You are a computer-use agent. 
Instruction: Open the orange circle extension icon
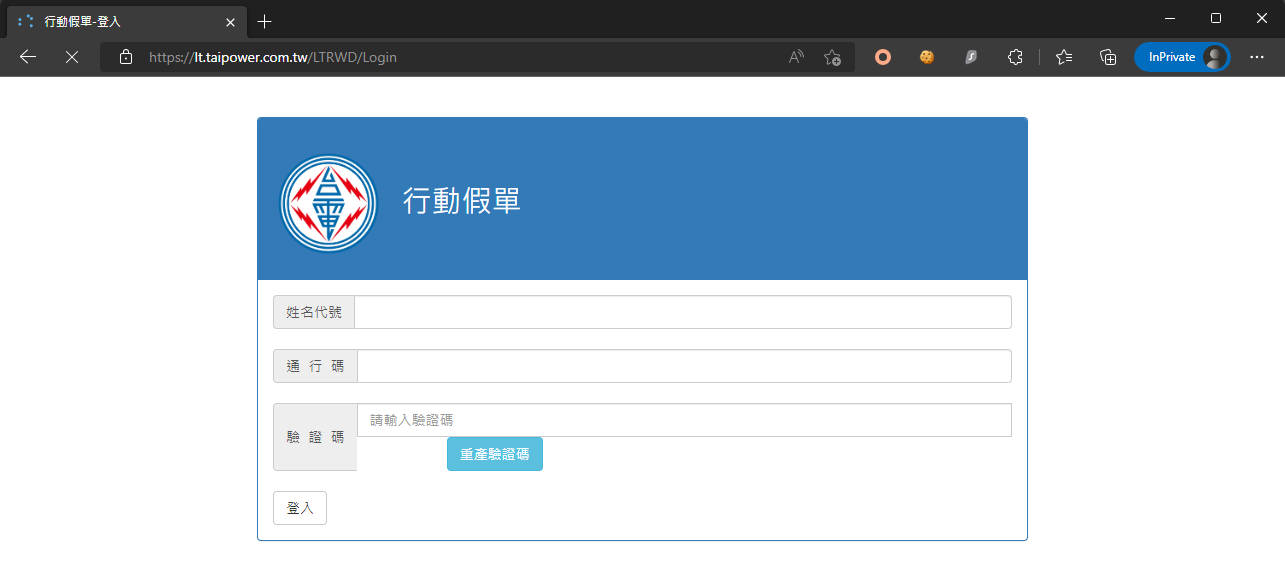[x=883, y=57]
